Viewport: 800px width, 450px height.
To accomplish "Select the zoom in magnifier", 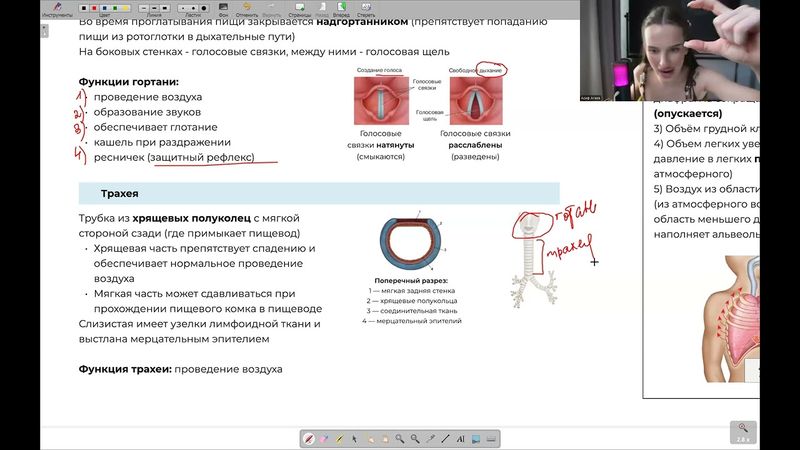I will click(x=400, y=439).
